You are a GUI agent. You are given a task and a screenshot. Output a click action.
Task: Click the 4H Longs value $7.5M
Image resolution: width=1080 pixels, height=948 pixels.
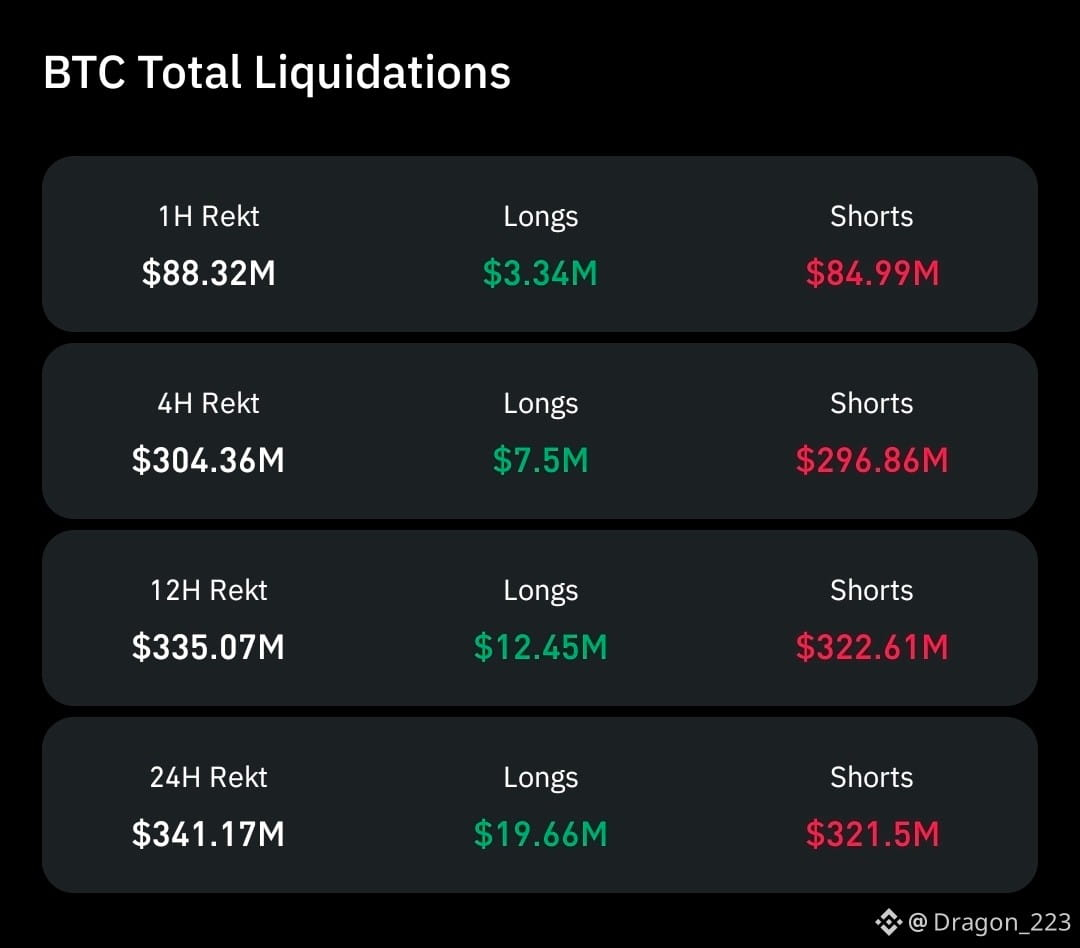(540, 460)
